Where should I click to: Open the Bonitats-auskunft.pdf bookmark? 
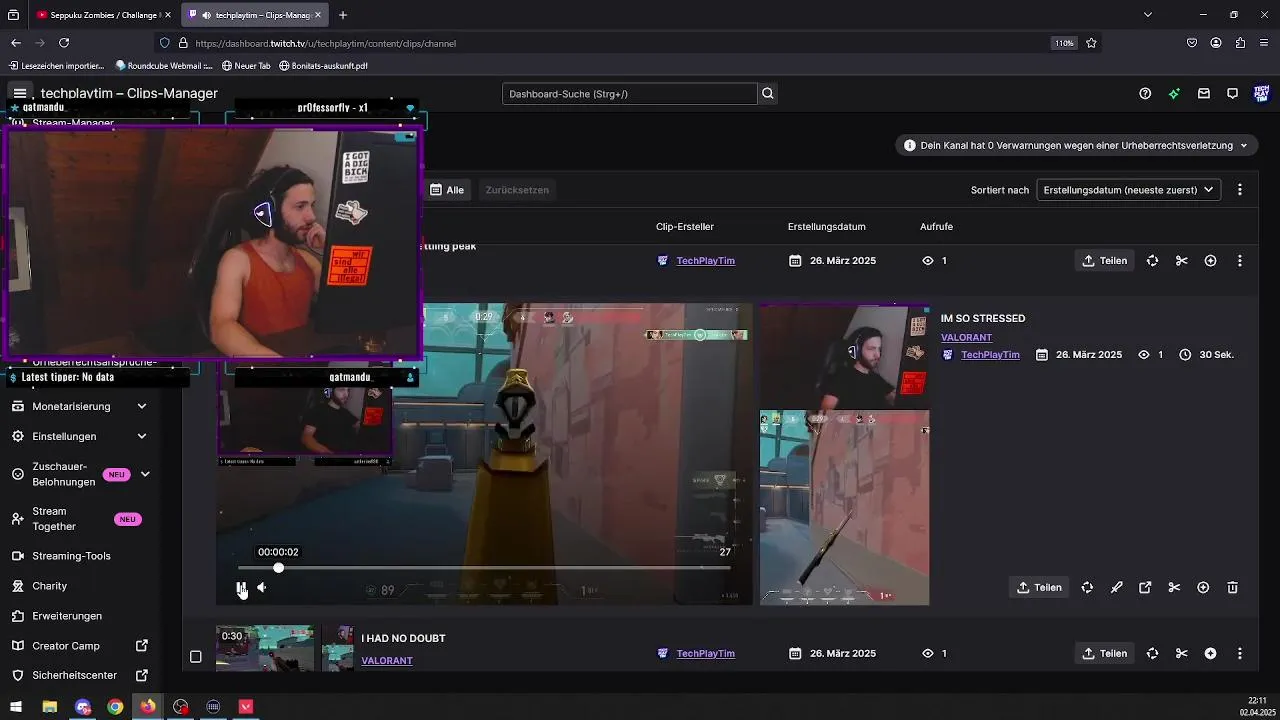tap(324, 66)
